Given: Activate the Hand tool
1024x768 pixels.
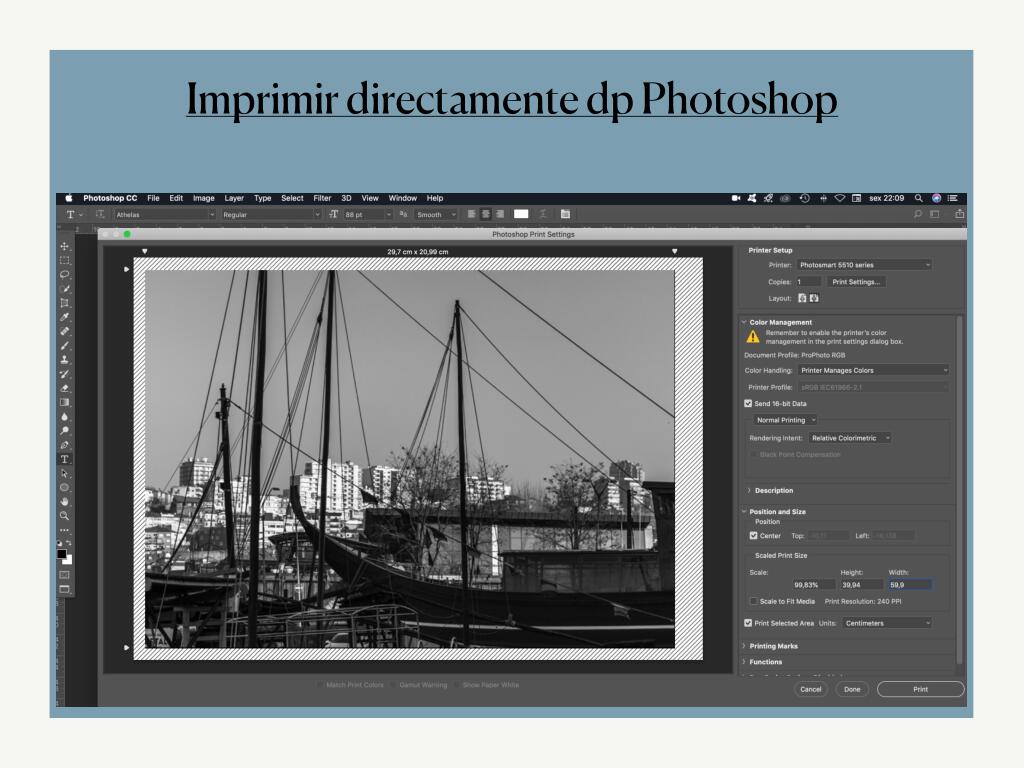Looking at the screenshot, I should click(65, 501).
